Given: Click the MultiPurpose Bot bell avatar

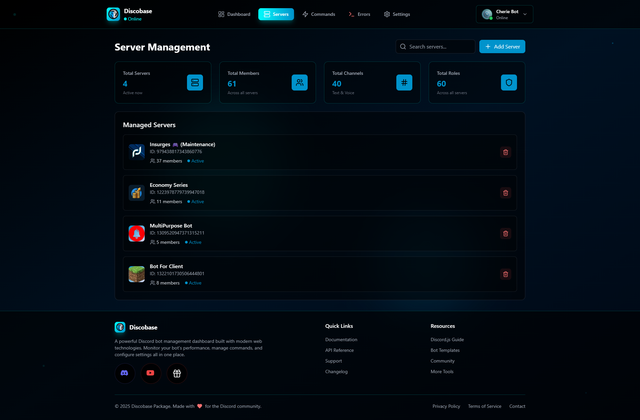Looking at the screenshot, I should [137, 233].
